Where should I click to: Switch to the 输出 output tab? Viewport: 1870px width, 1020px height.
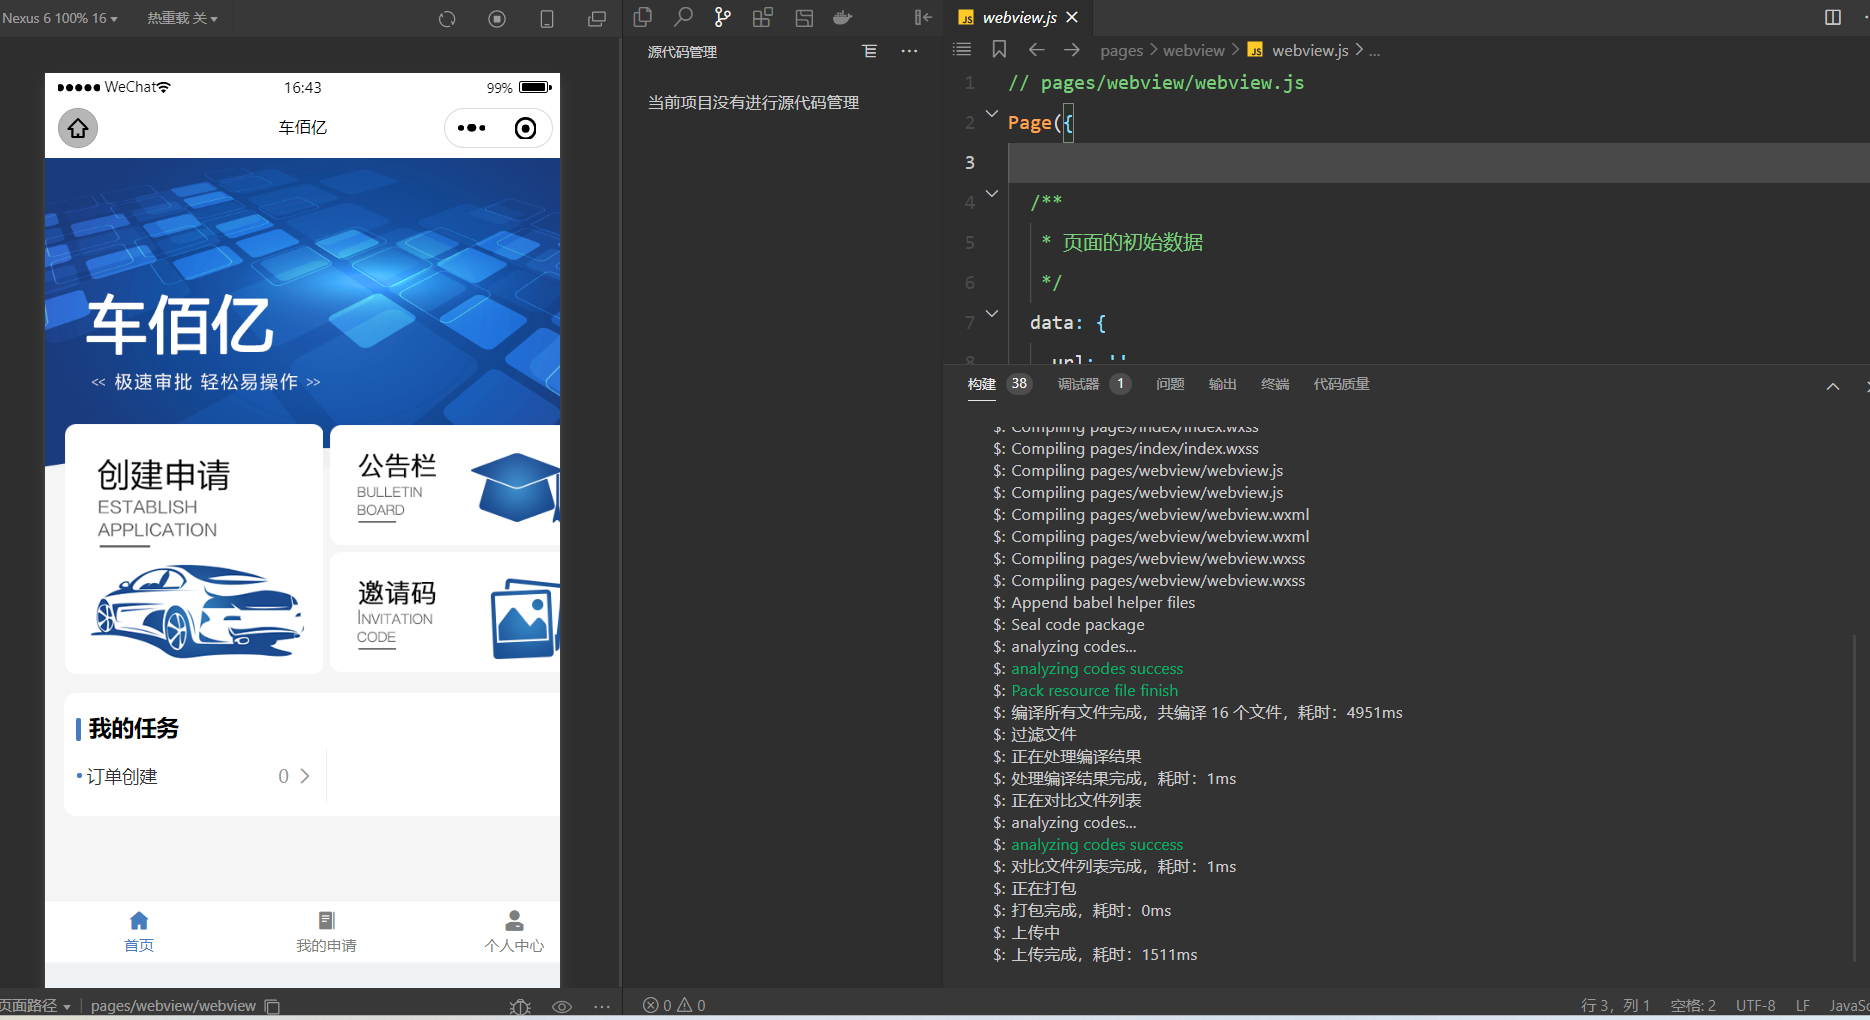(1222, 384)
